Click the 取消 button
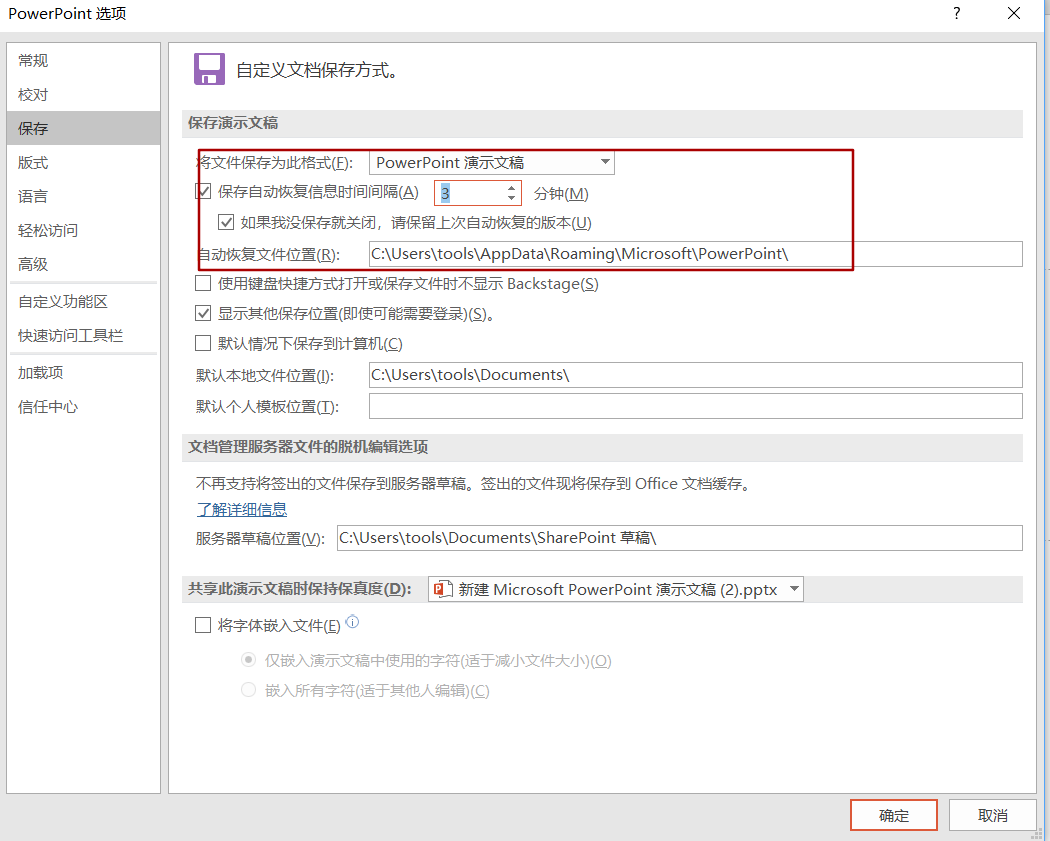This screenshot has height=841, width=1050. point(992,815)
